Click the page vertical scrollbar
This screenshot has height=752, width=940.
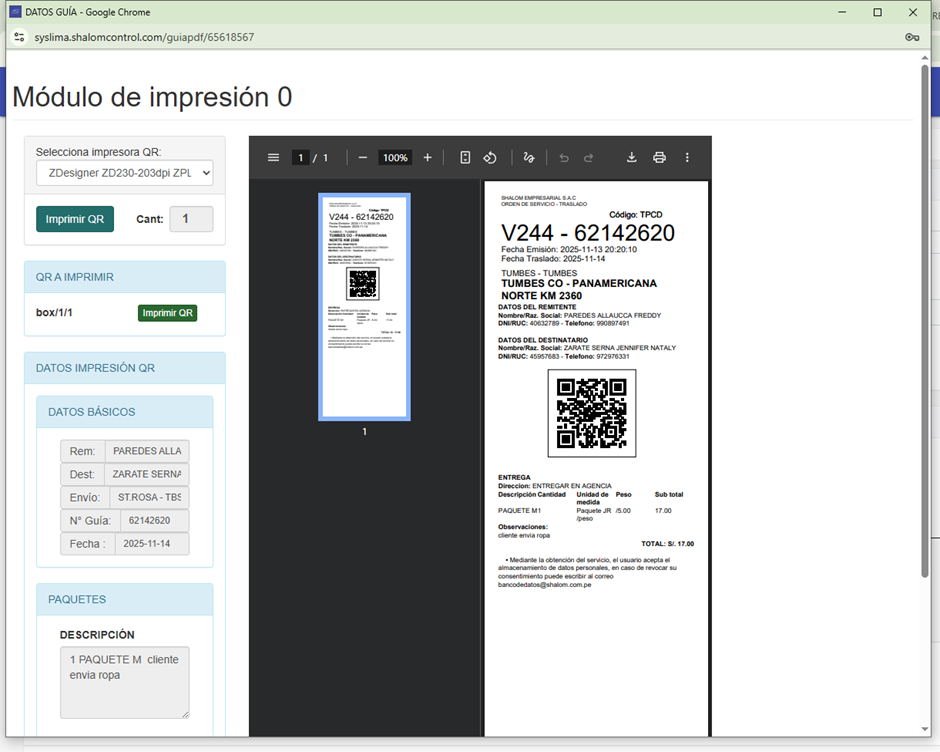925,320
